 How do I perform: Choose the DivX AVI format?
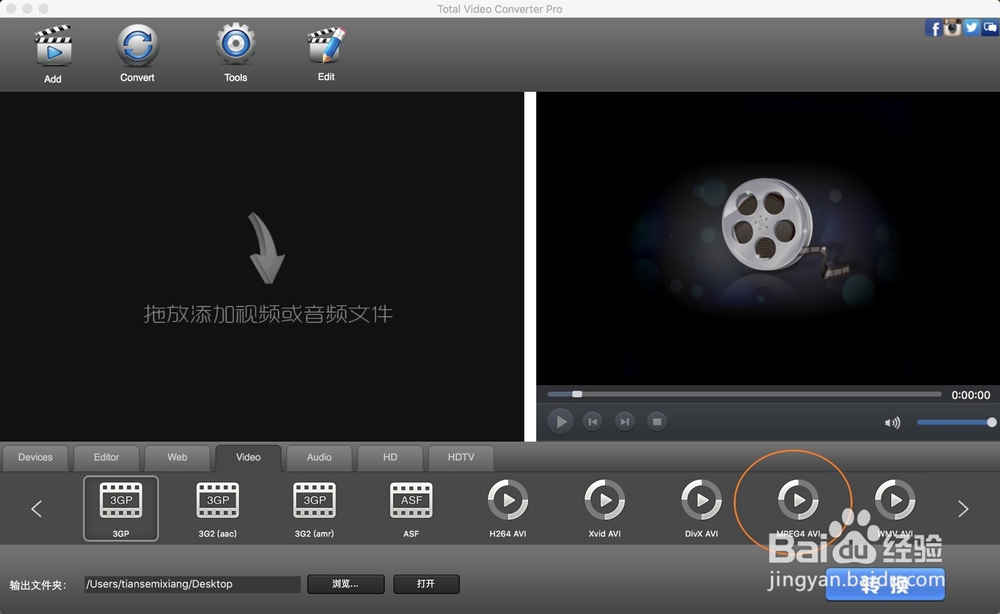pyautogui.click(x=702, y=508)
